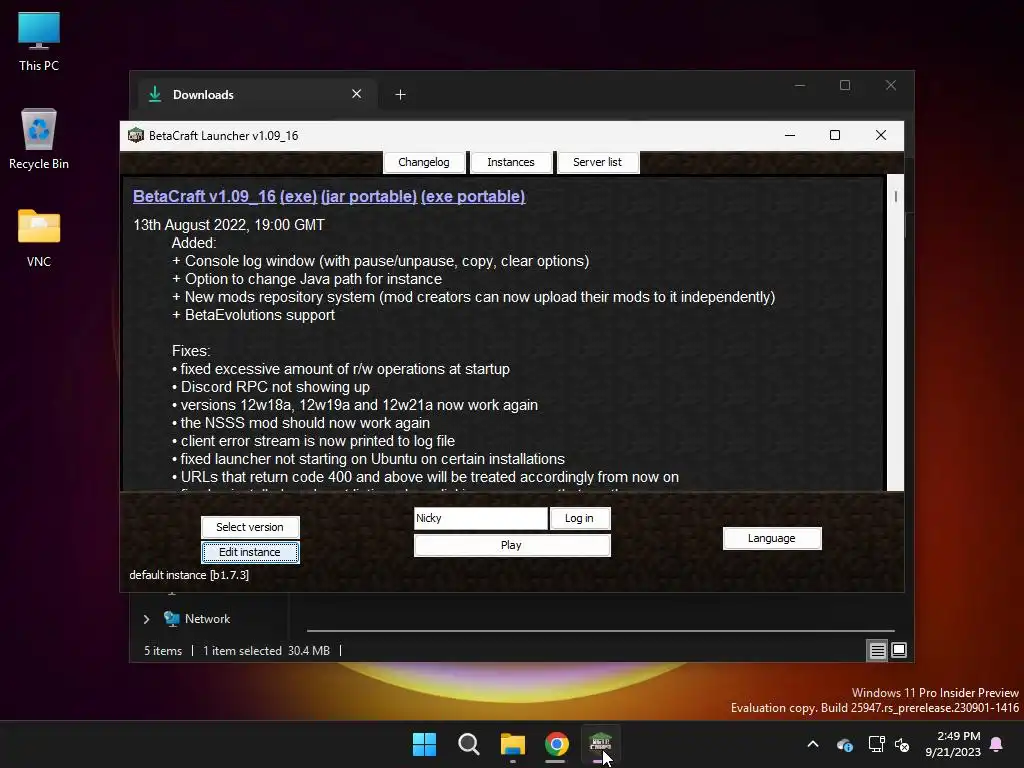Click the 'default instance [b1.7.3]' label
The width and height of the screenshot is (1024, 768).
[189, 575]
